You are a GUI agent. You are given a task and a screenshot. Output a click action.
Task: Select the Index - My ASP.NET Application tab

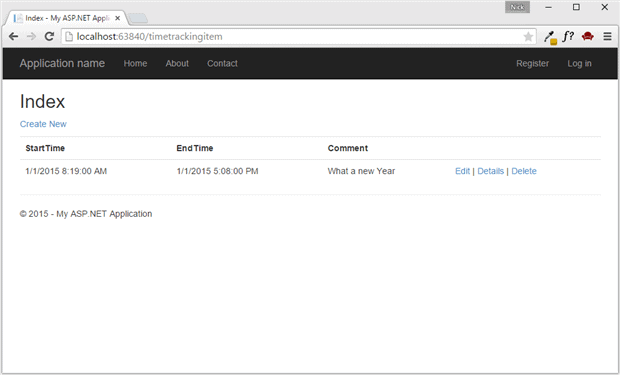click(66, 18)
